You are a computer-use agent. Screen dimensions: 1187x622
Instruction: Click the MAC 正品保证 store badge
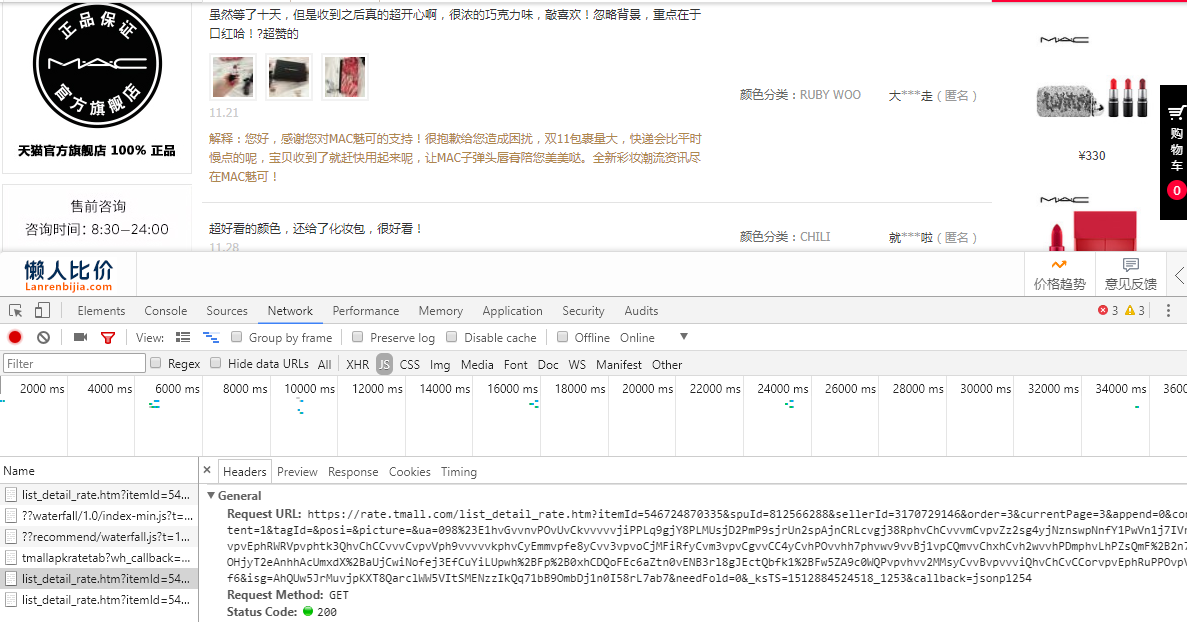[97, 64]
